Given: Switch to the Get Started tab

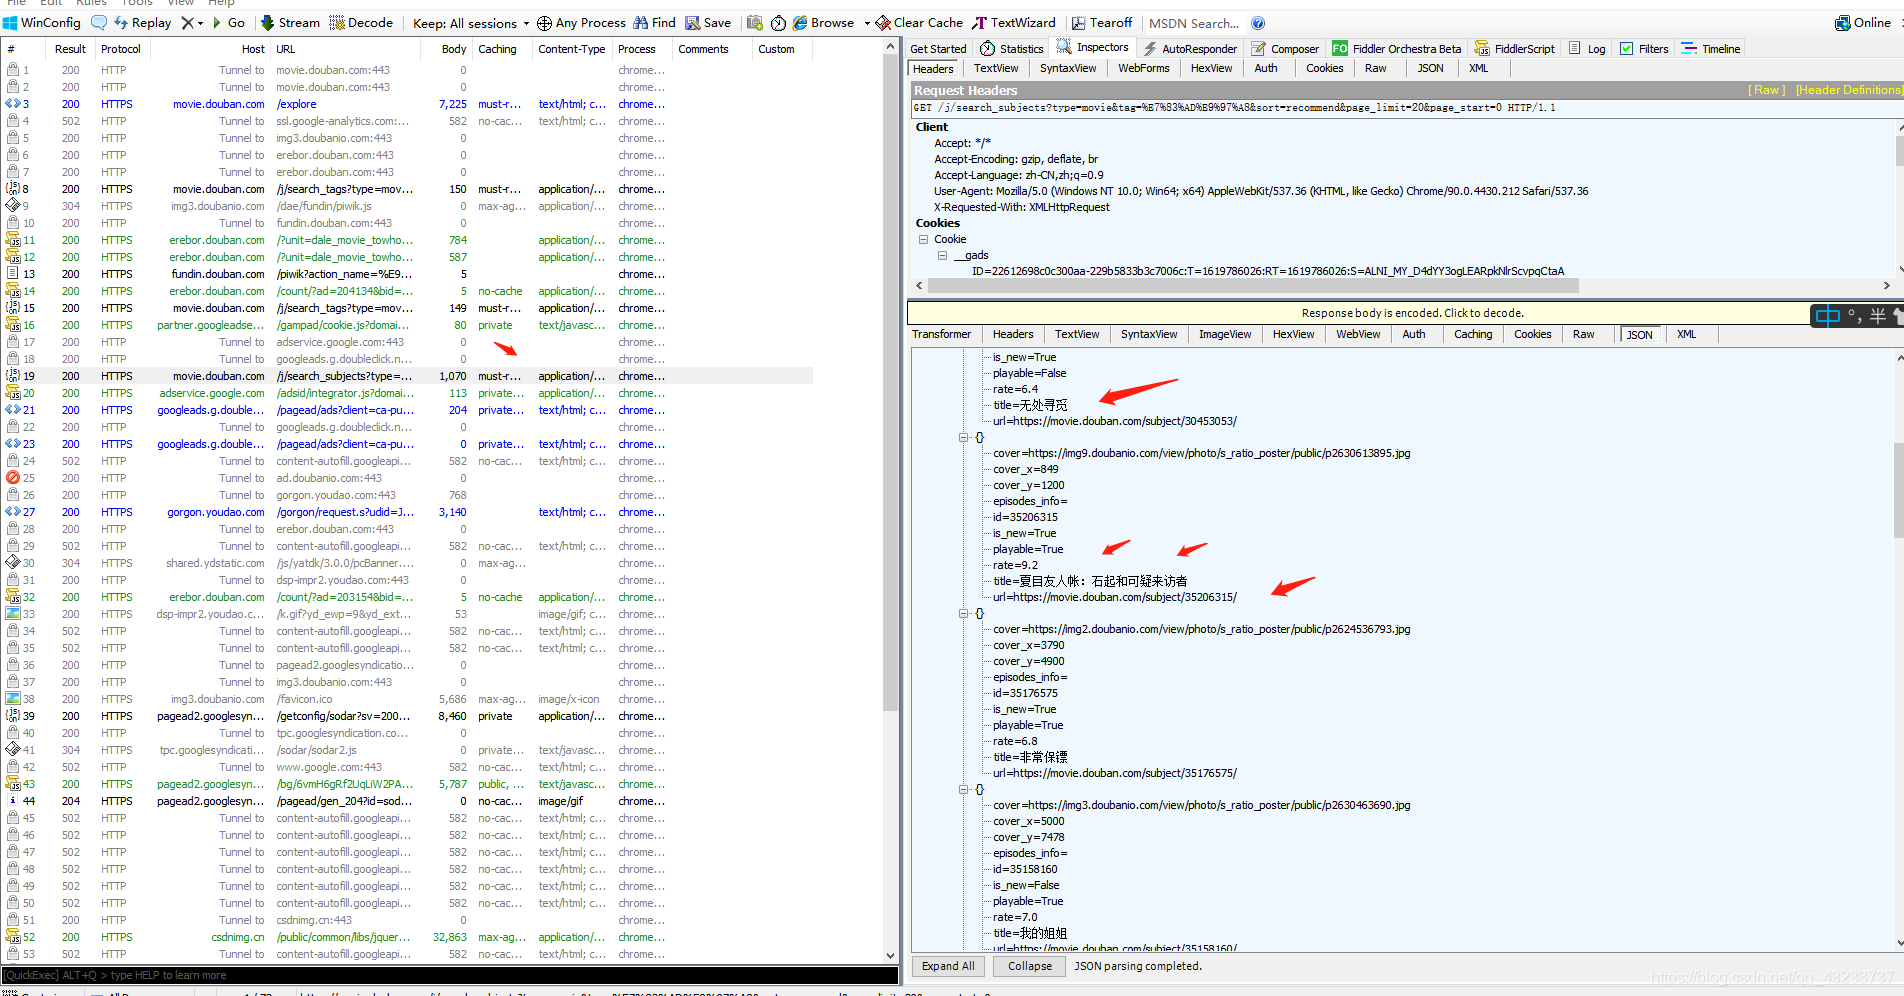Looking at the screenshot, I should (938, 49).
